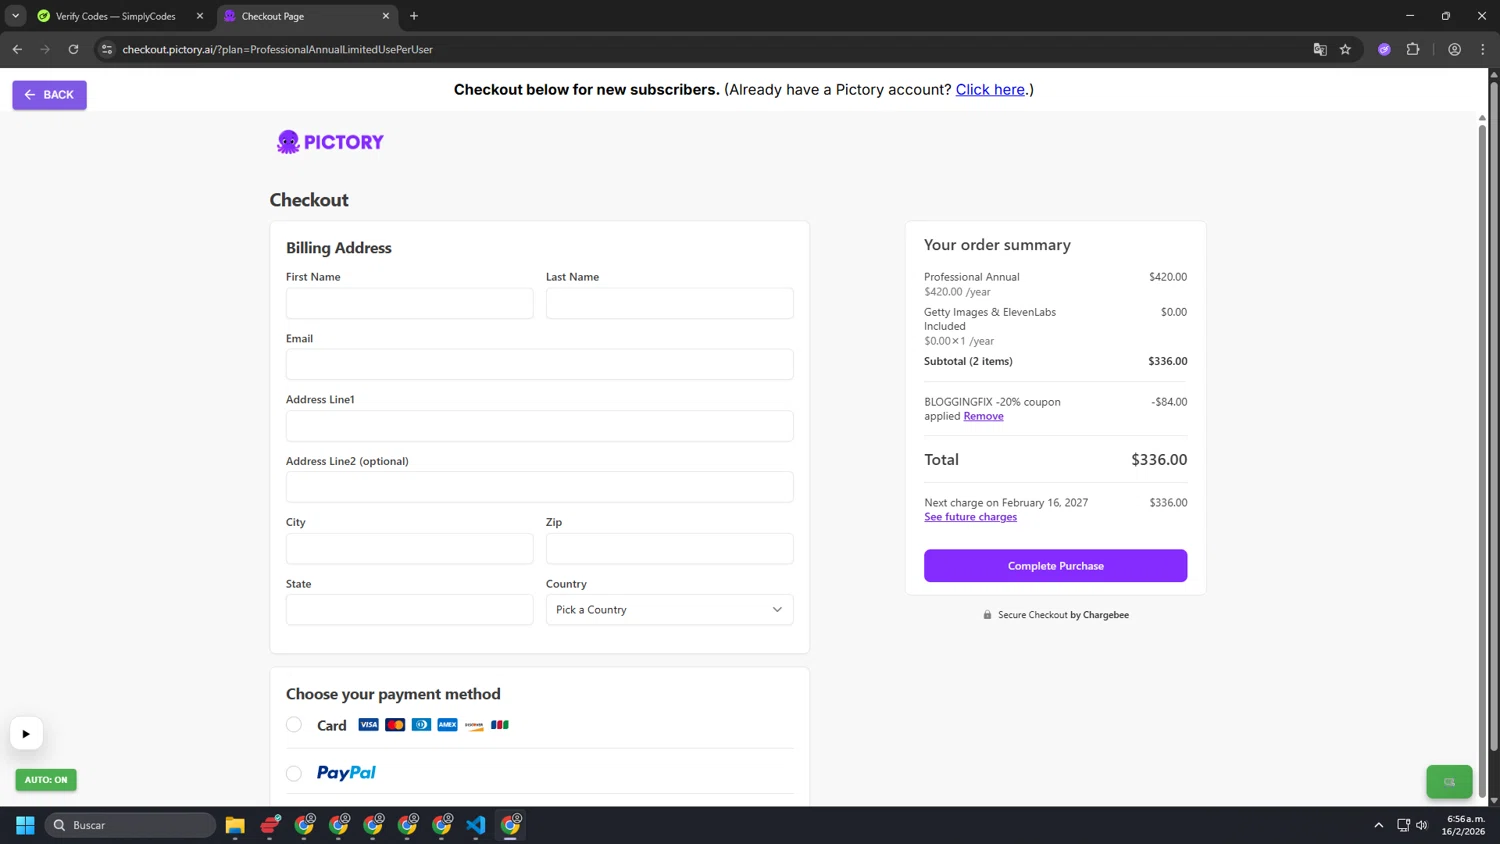Click the browser address bar URL

click(x=277, y=49)
